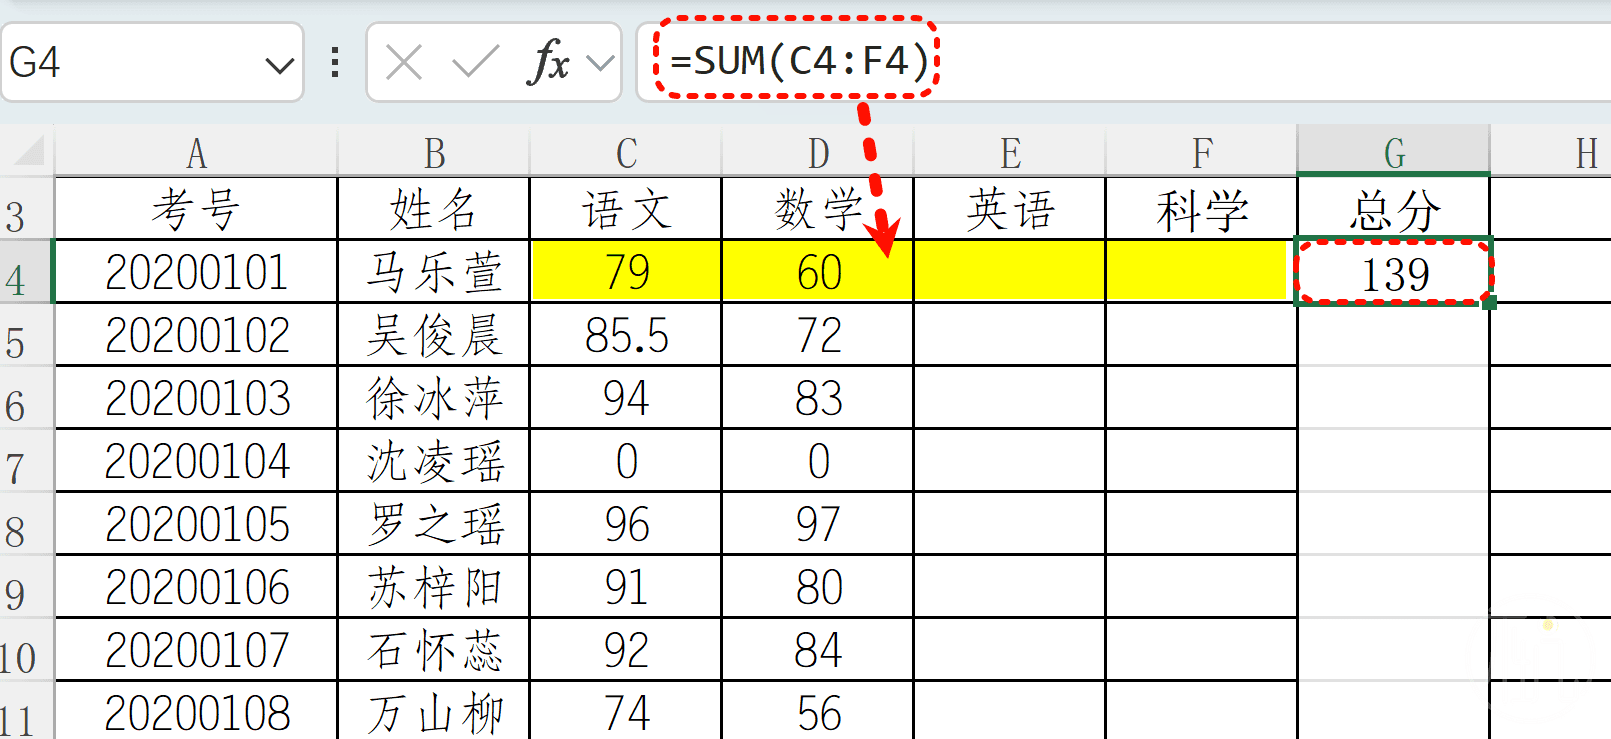Click the Enter checkmark icon in formula bar
The height and width of the screenshot is (739, 1611).
coord(475,63)
